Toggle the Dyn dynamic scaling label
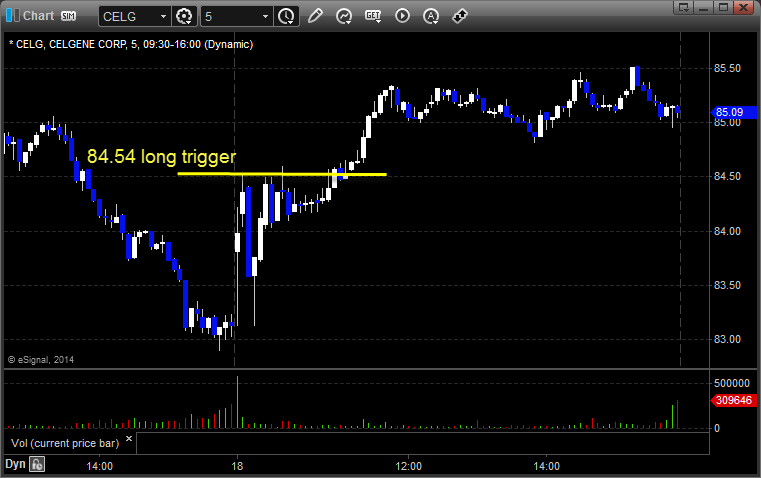Viewport: 761px width, 478px height. [15, 464]
